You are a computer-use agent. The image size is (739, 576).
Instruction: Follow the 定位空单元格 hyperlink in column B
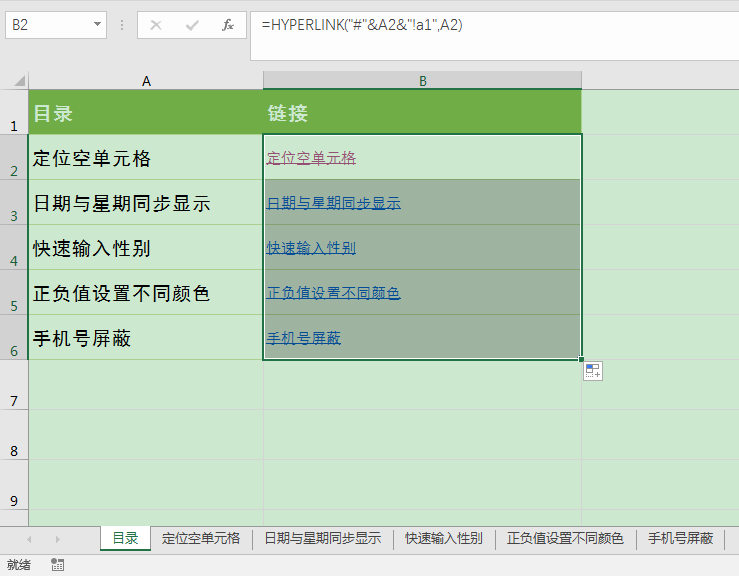pos(311,158)
